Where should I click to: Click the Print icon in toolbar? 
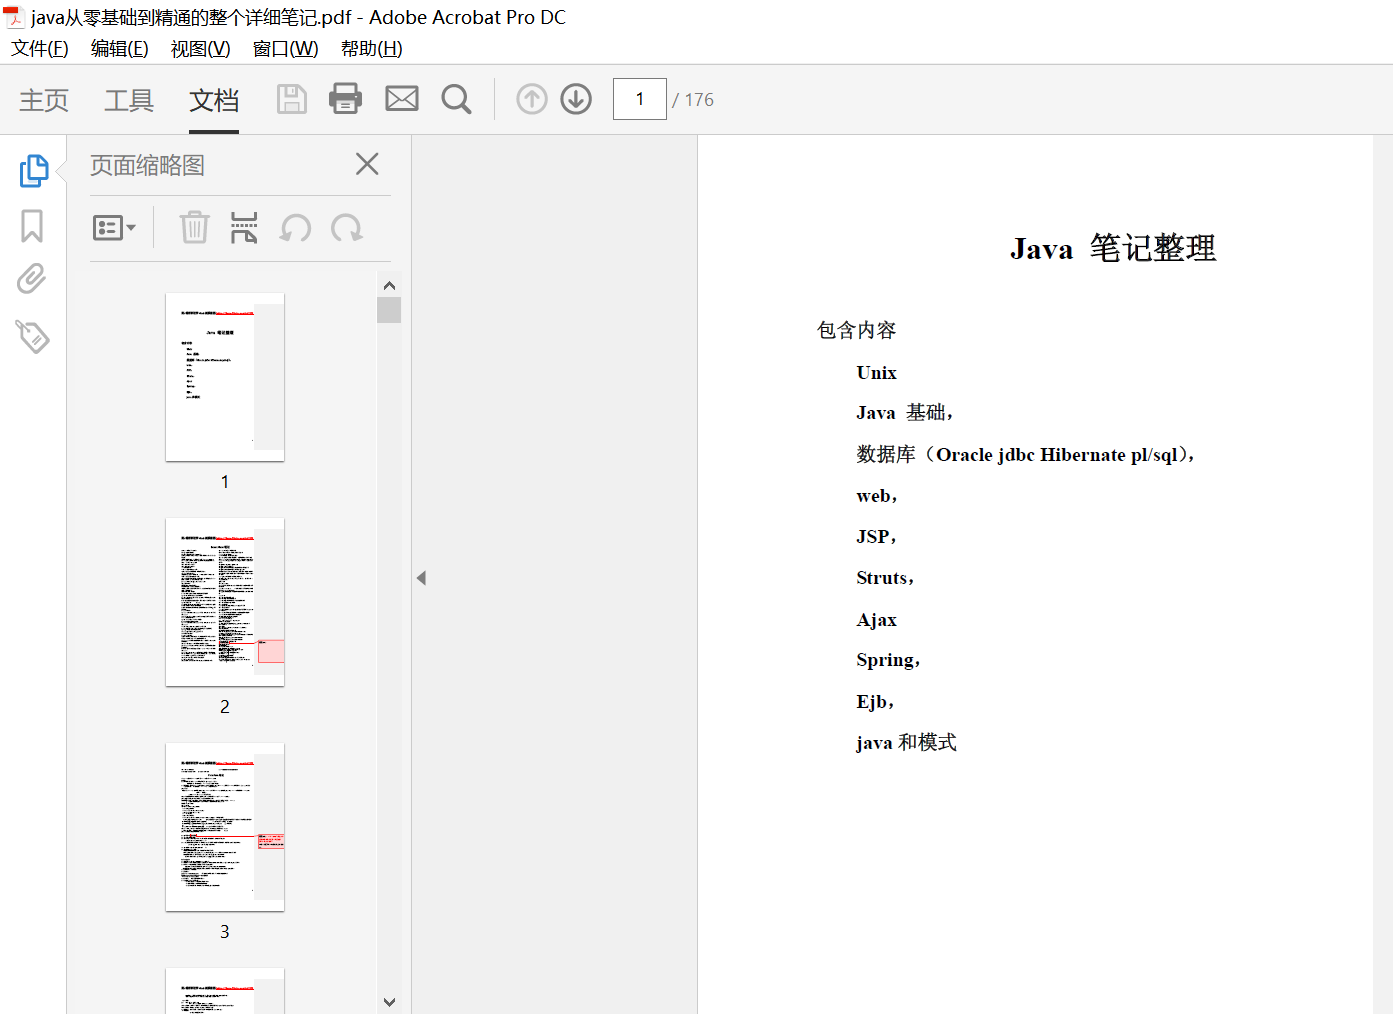[x=345, y=99]
